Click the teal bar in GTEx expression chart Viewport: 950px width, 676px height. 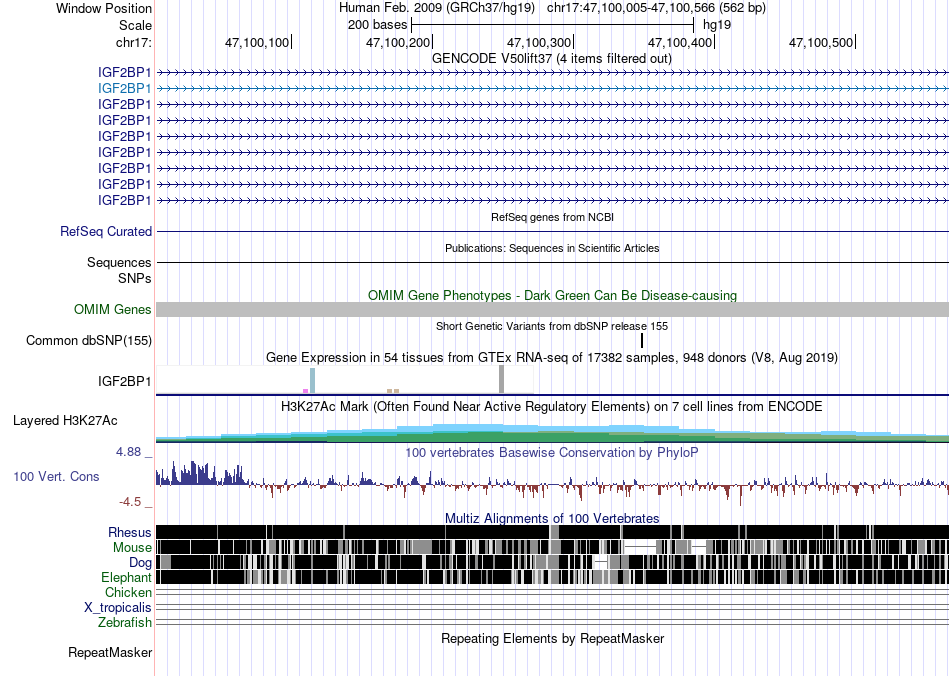[313, 380]
